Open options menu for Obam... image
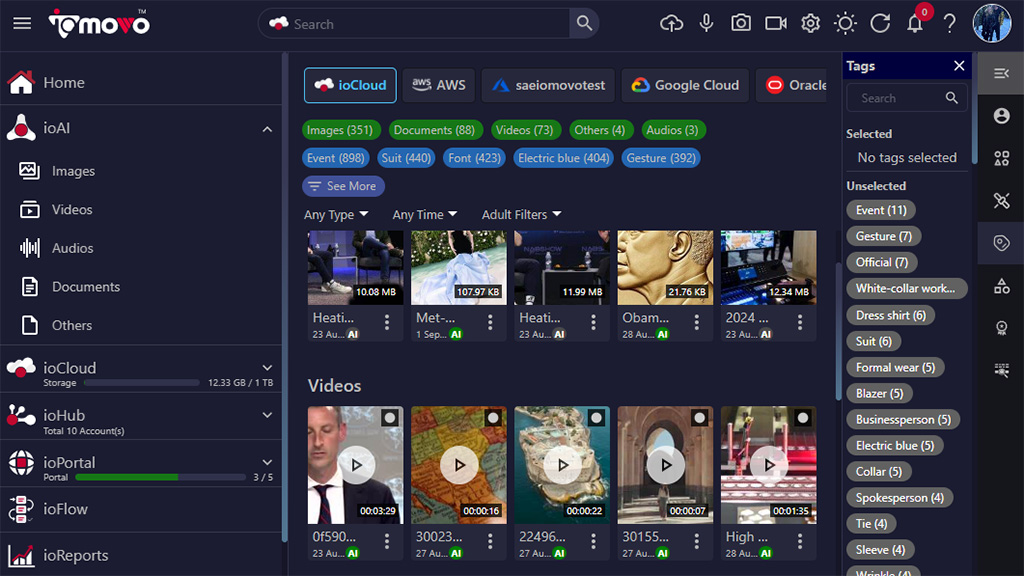The image size is (1024, 576). coord(697,322)
